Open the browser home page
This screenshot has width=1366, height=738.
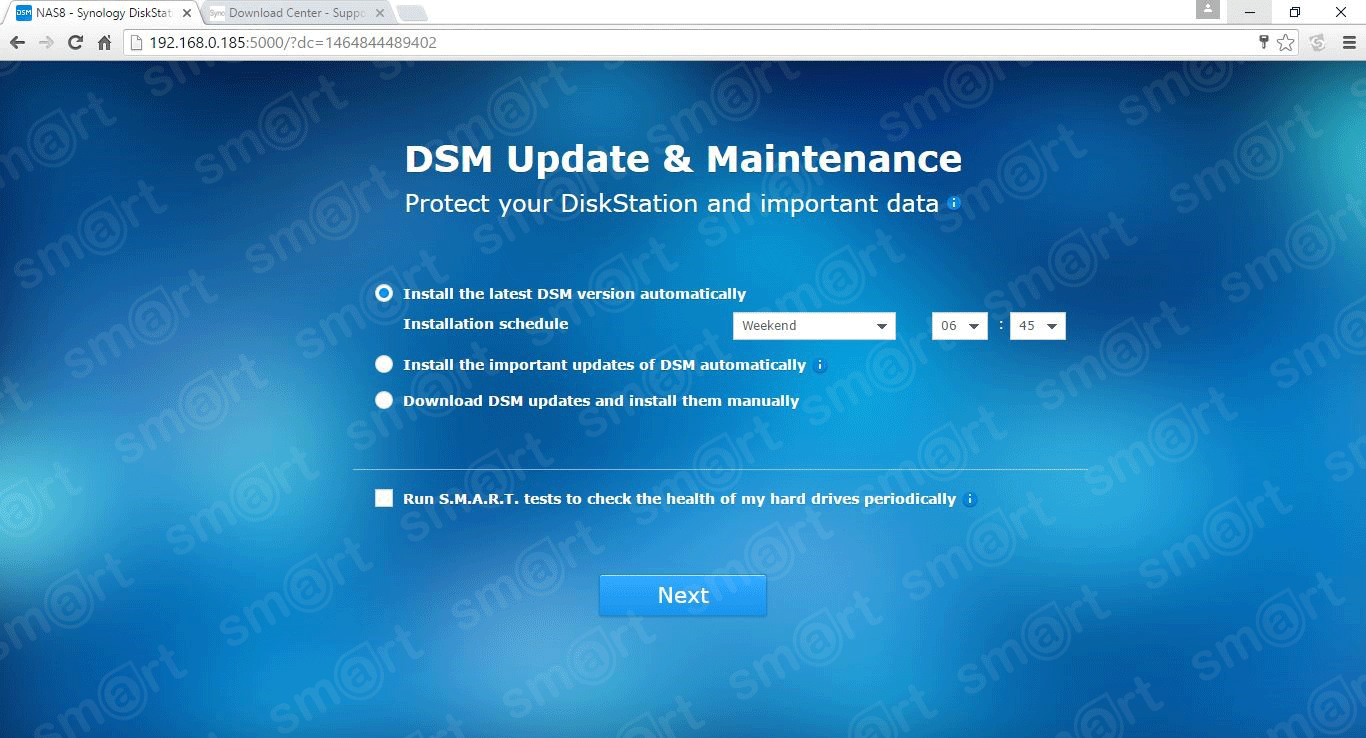coord(104,43)
